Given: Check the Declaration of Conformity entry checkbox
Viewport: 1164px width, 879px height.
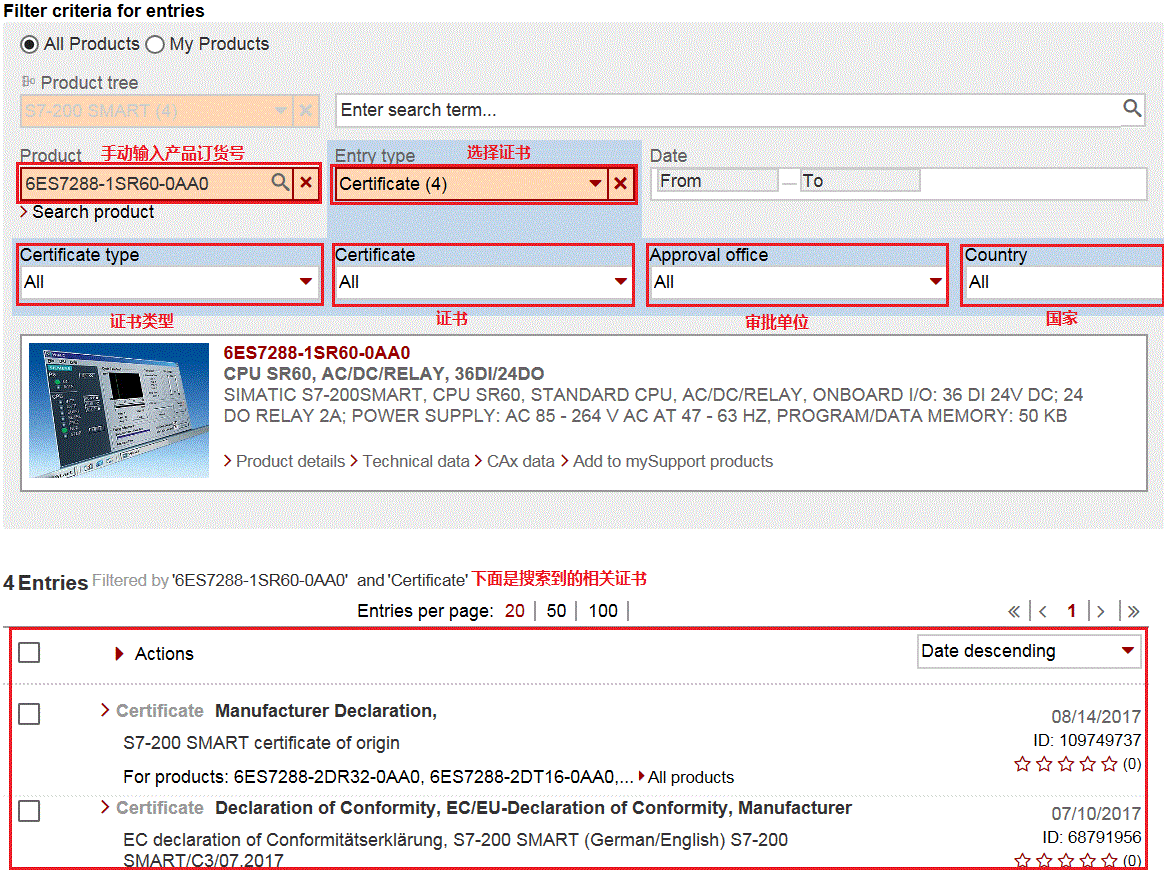Looking at the screenshot, I should [x=29, y=811].
